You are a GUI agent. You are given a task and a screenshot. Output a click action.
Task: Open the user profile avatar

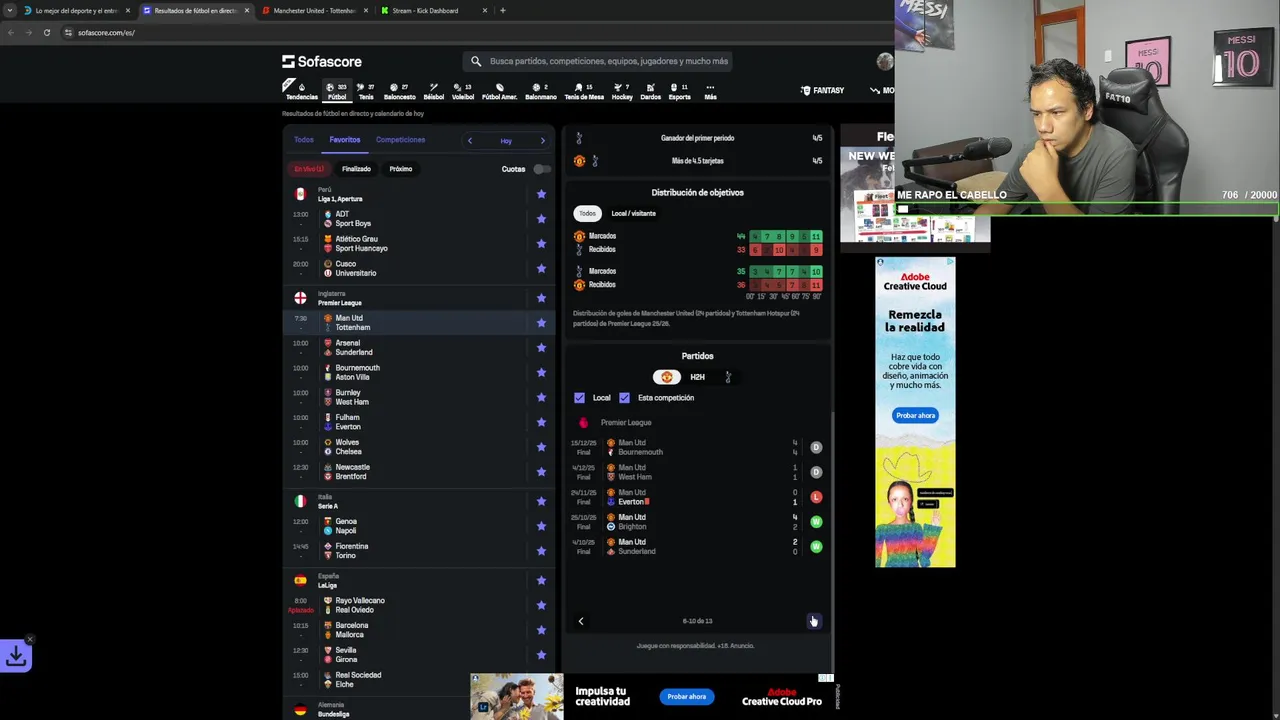(x=885, y=61)
